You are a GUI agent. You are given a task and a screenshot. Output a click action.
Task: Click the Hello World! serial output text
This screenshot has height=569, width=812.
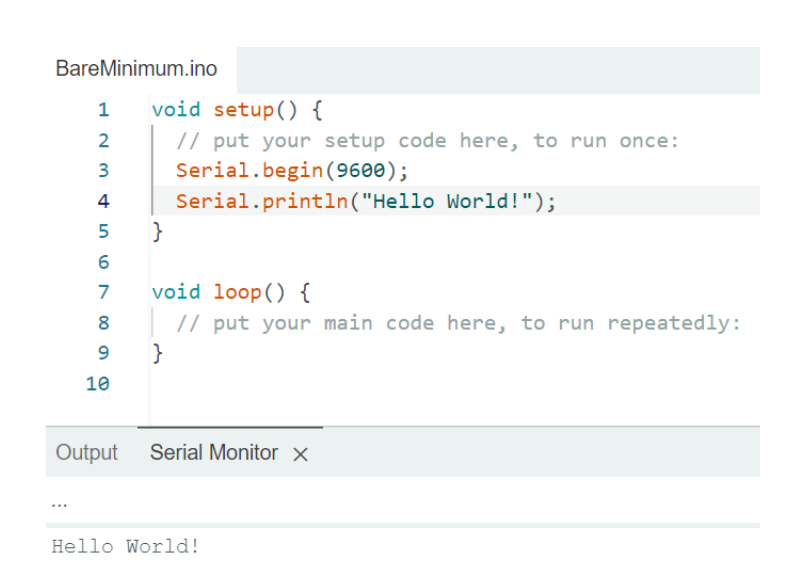[125, 546]
